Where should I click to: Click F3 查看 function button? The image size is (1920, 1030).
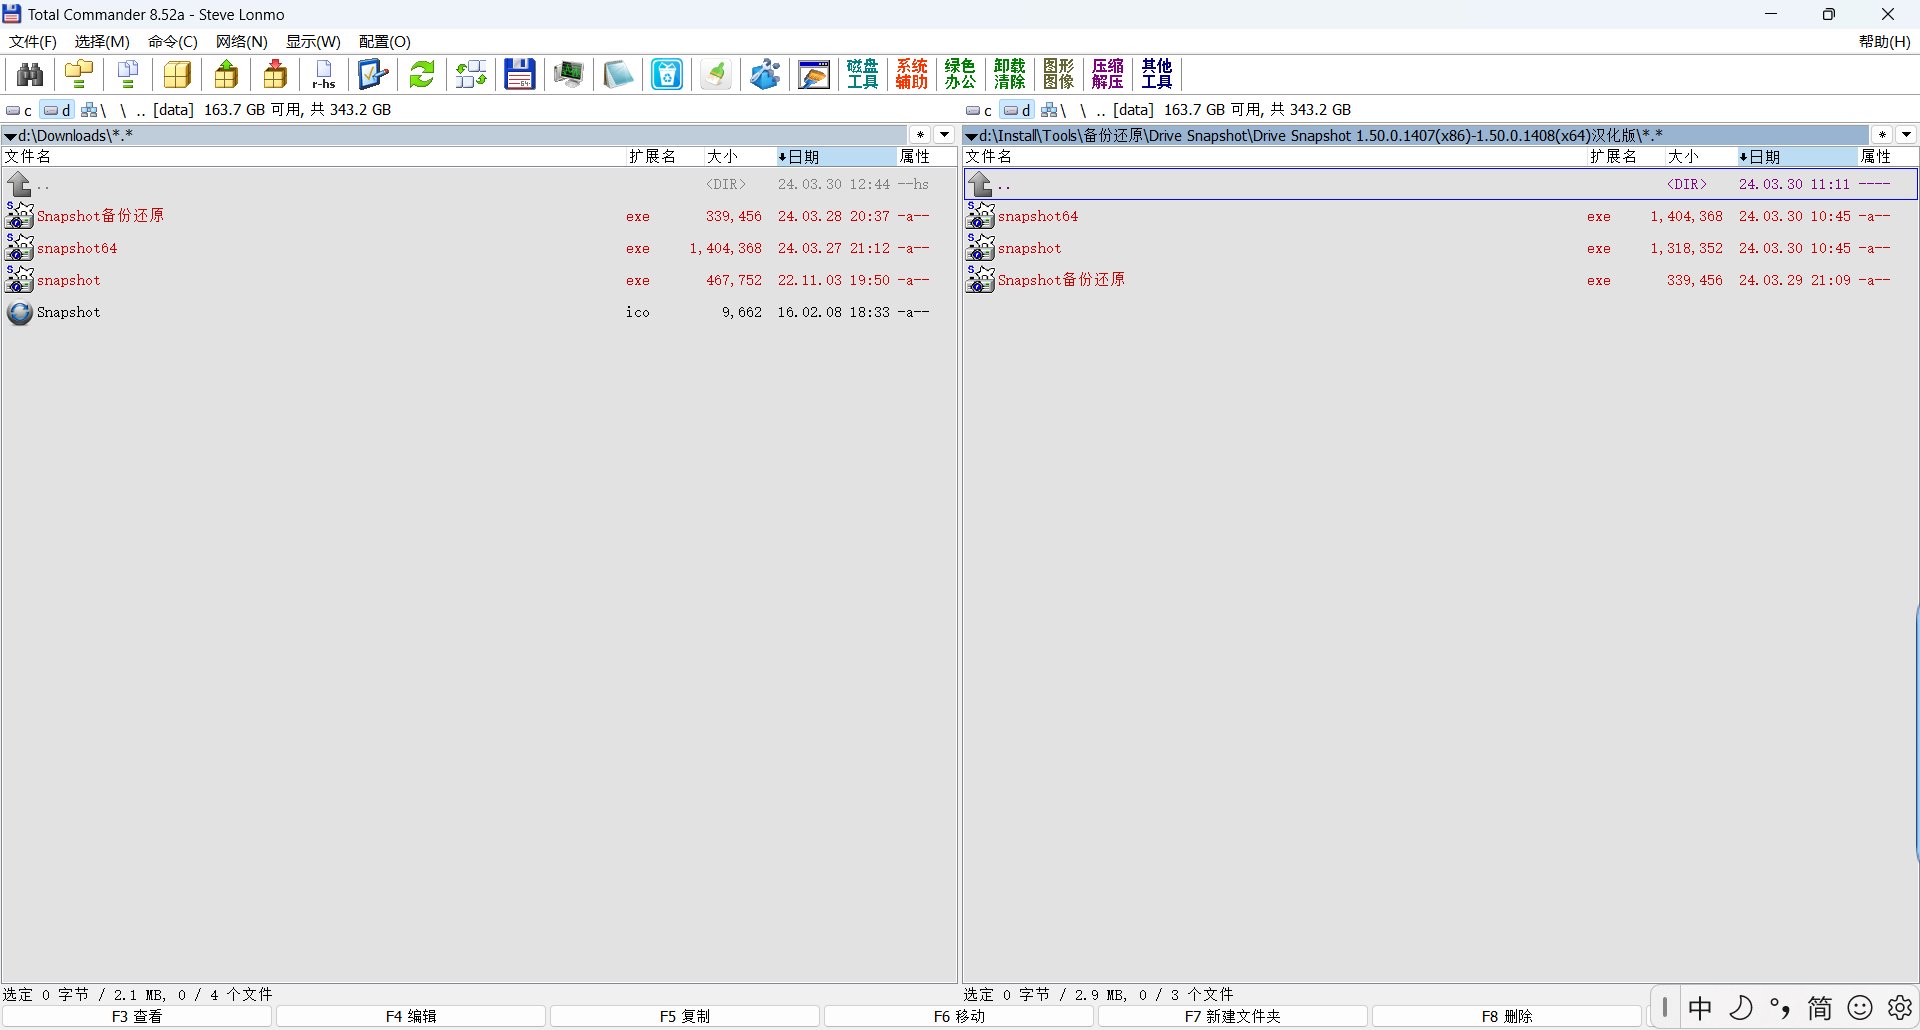137,1017
